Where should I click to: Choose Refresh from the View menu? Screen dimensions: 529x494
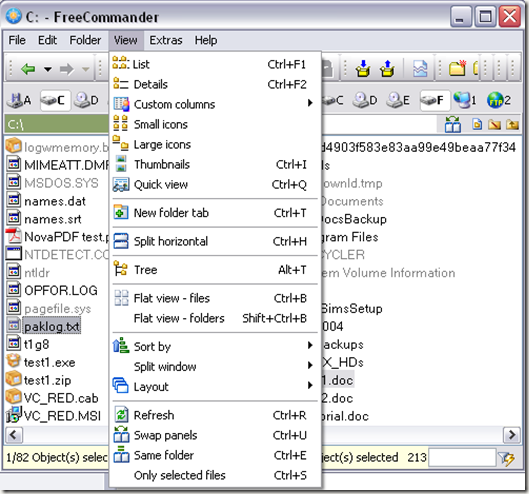tap(215, 415)
